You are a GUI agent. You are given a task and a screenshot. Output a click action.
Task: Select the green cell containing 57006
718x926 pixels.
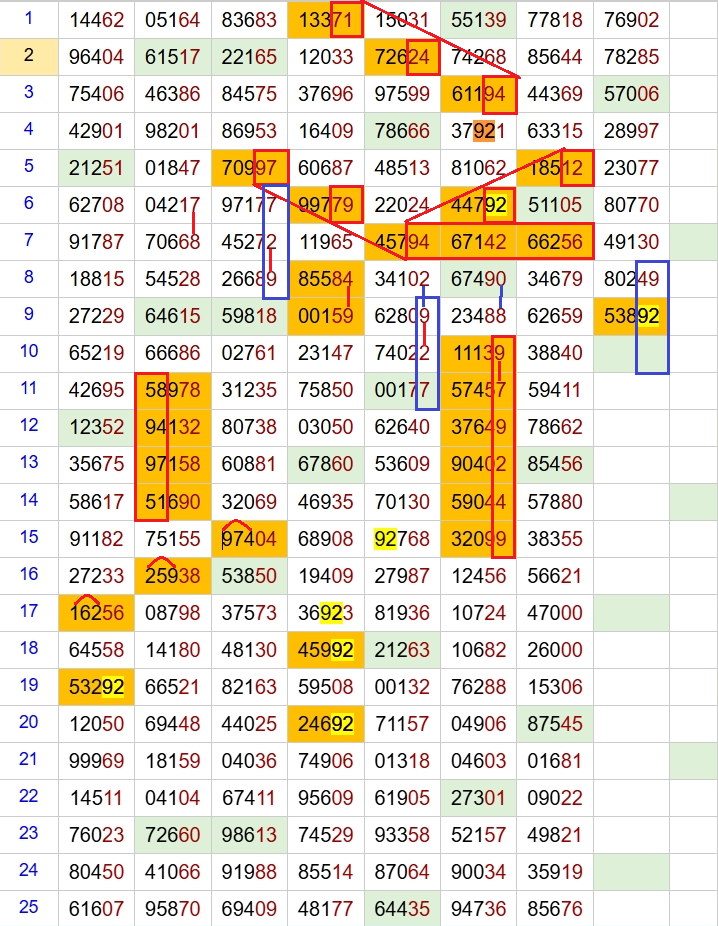pos(631,94)
